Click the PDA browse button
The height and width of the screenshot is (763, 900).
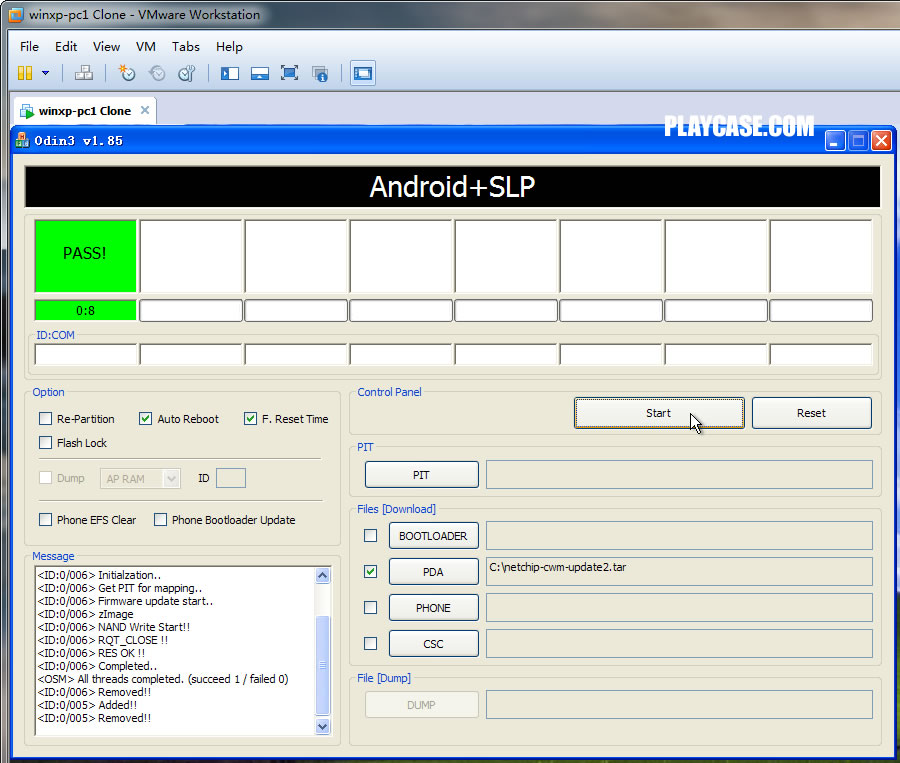pyautogui.click(x=433, y=572)
